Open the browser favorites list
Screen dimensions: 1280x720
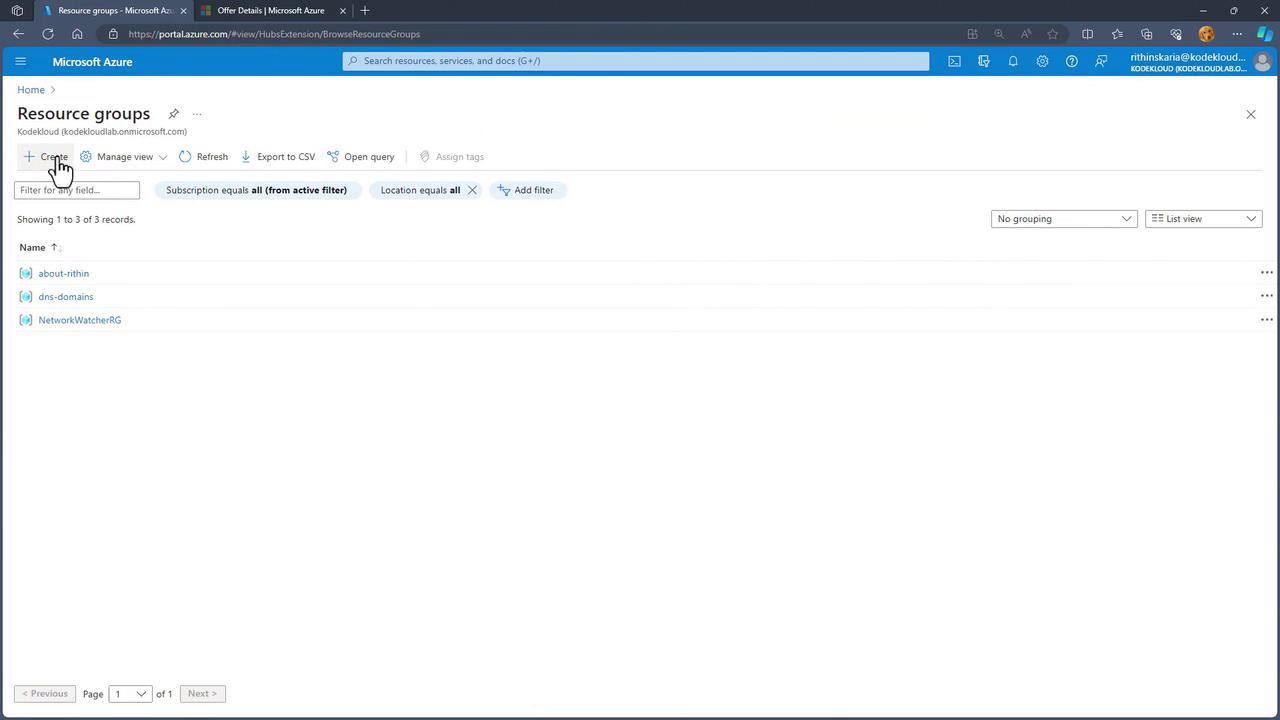point(1117,34)
